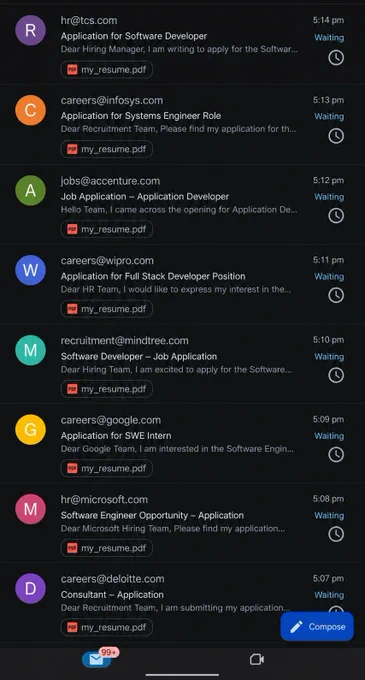The height and width of the screenshot is (680, 365).
Task: Click the 5:08 pm timestamp
Action: (x=329, y=499)
